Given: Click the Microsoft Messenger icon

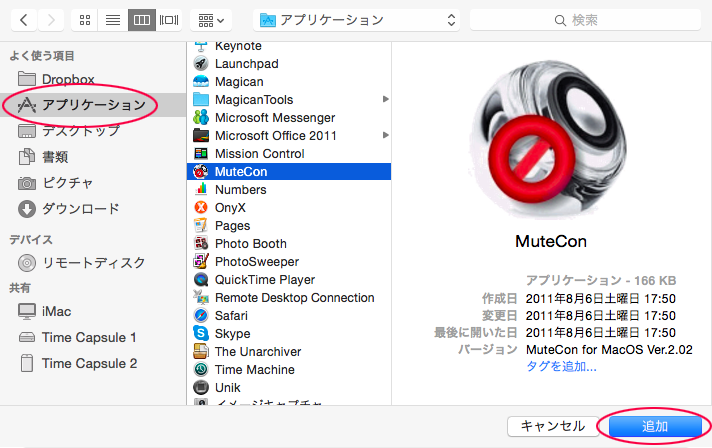Looking at the screenshot, I should pyautogui.click(x=201, y=118).
